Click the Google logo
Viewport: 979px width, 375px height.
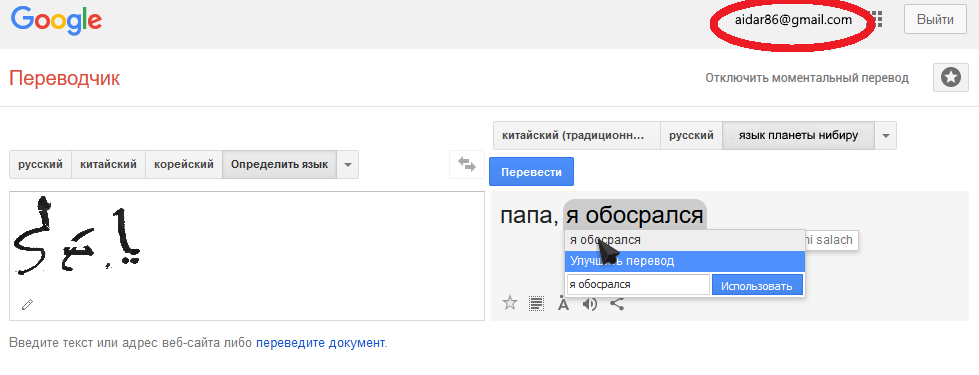(56, 20)
